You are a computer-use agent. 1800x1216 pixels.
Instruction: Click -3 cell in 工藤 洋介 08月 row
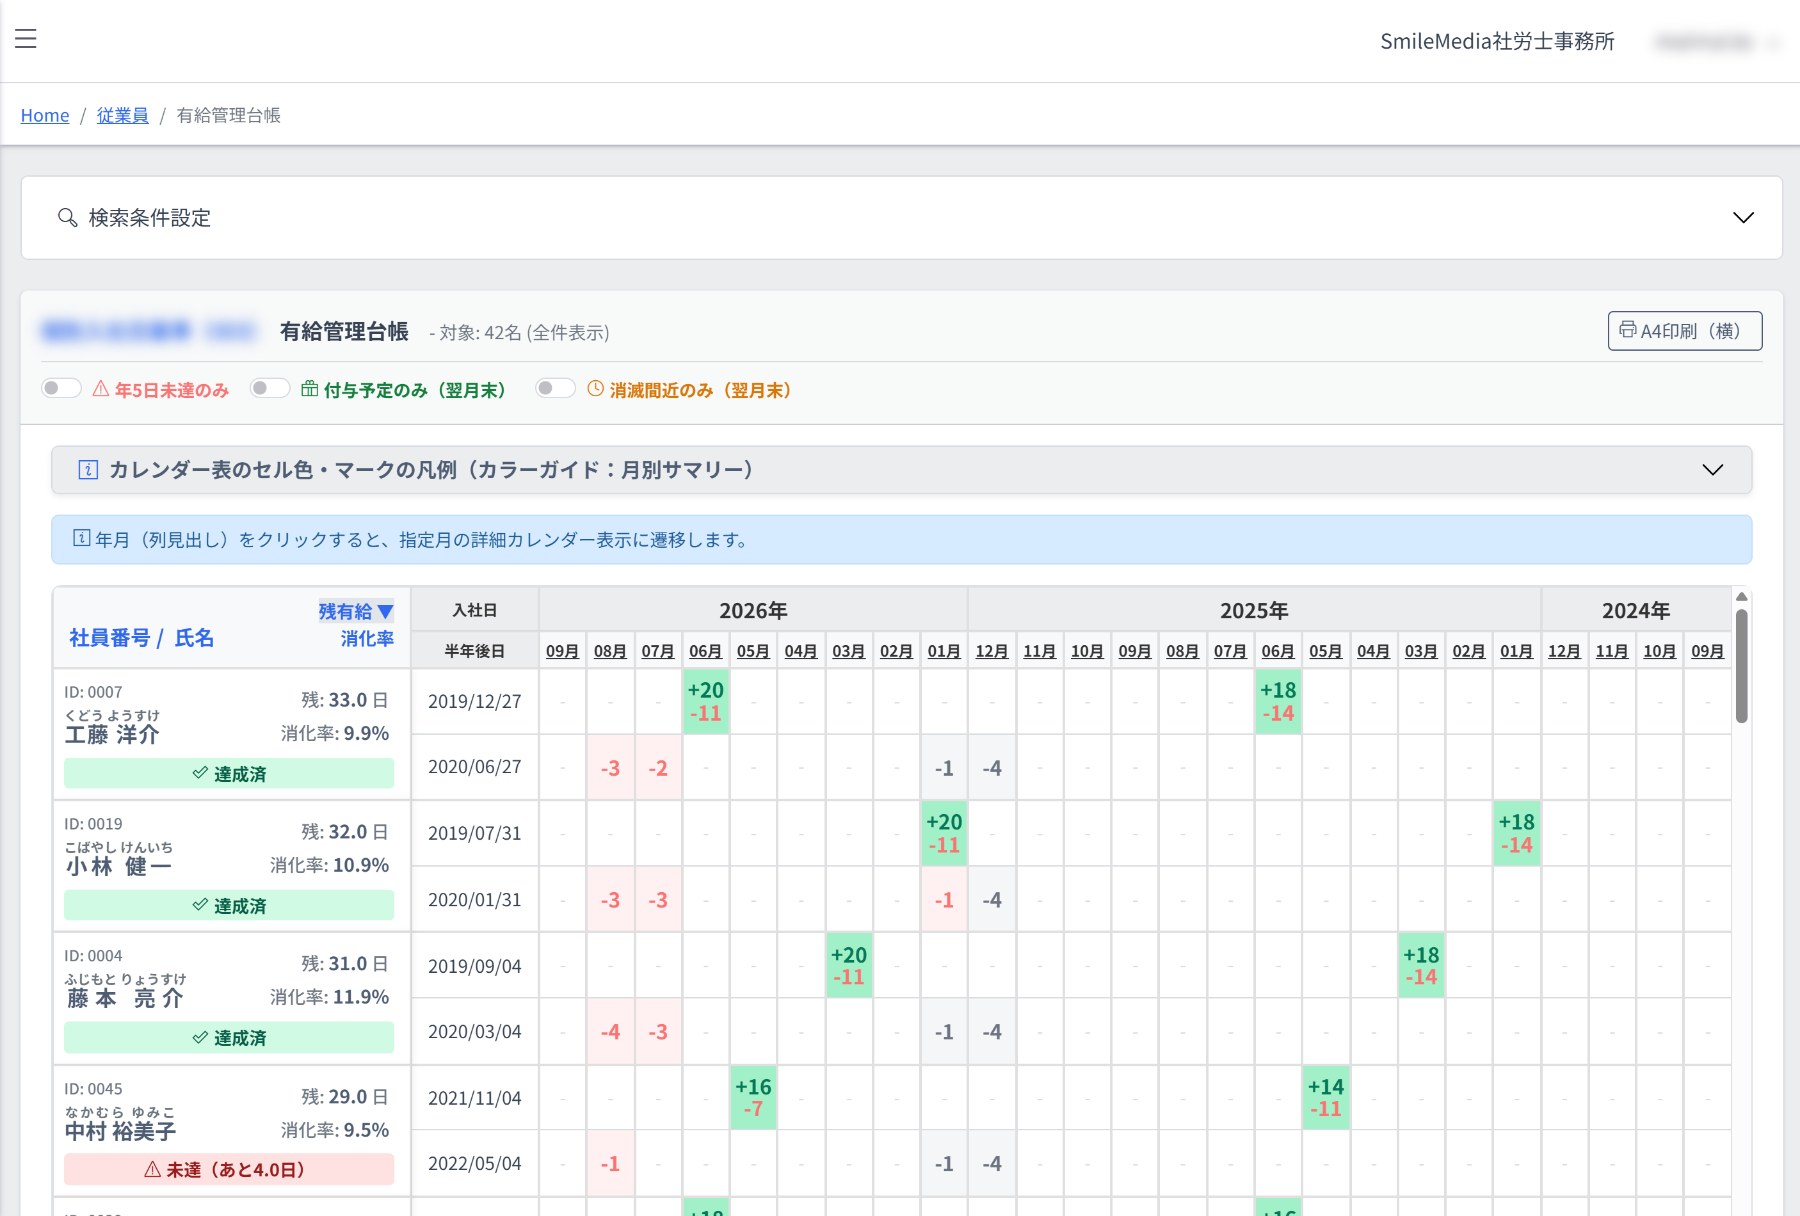610,768
